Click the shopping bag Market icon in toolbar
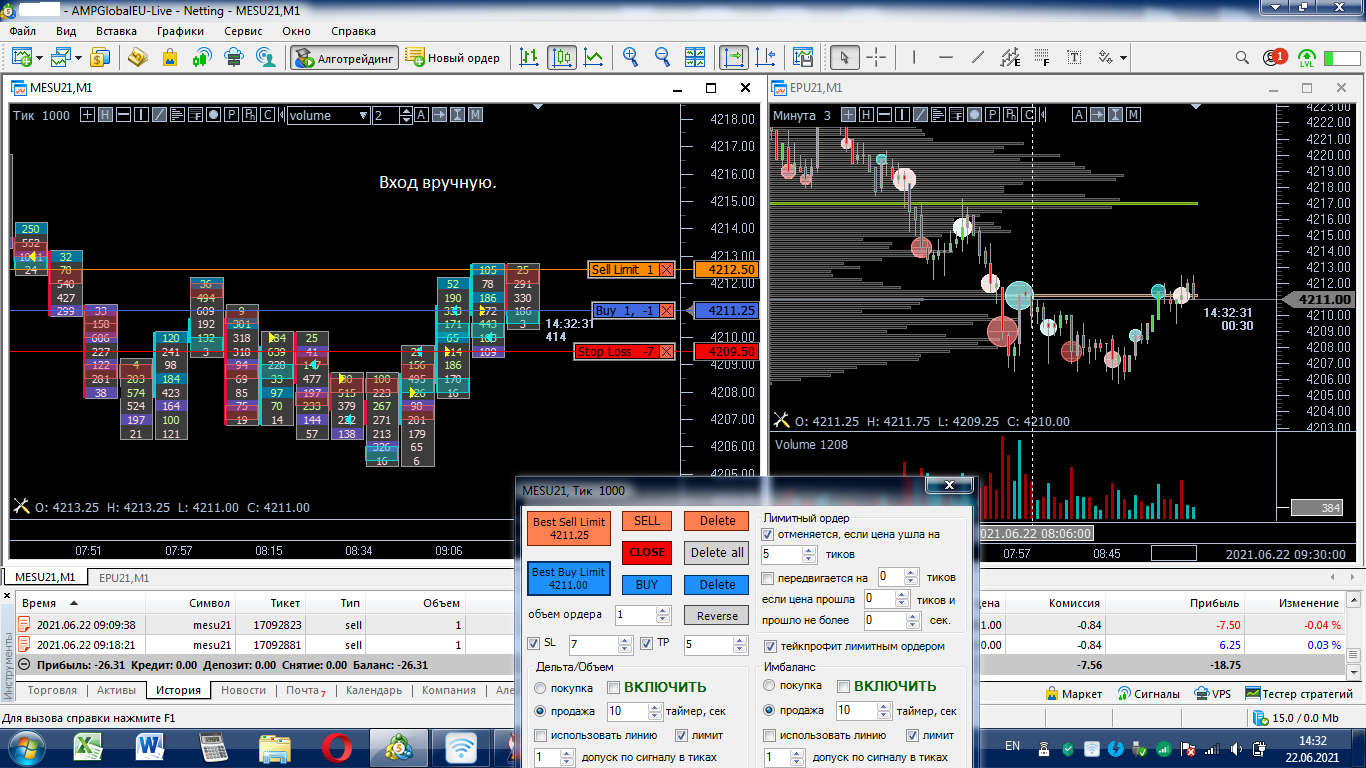Screen dimensions: 1366x768 click(x=169, y=58)
